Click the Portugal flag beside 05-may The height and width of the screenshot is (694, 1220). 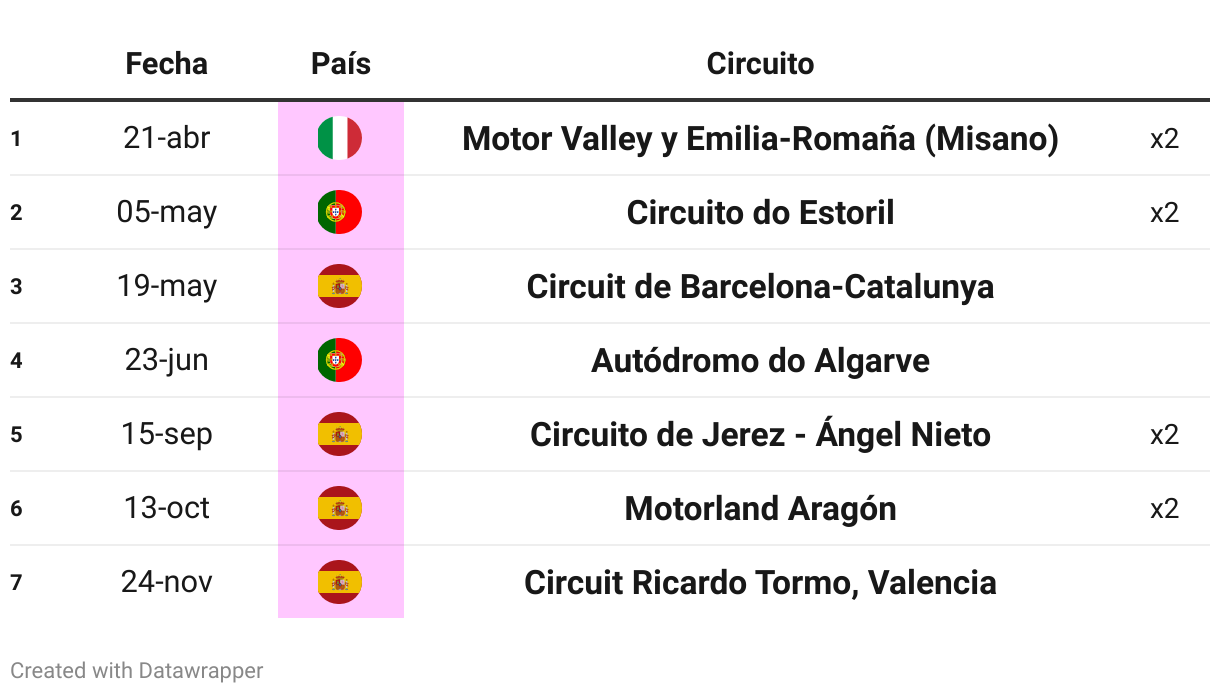point(340,212)
